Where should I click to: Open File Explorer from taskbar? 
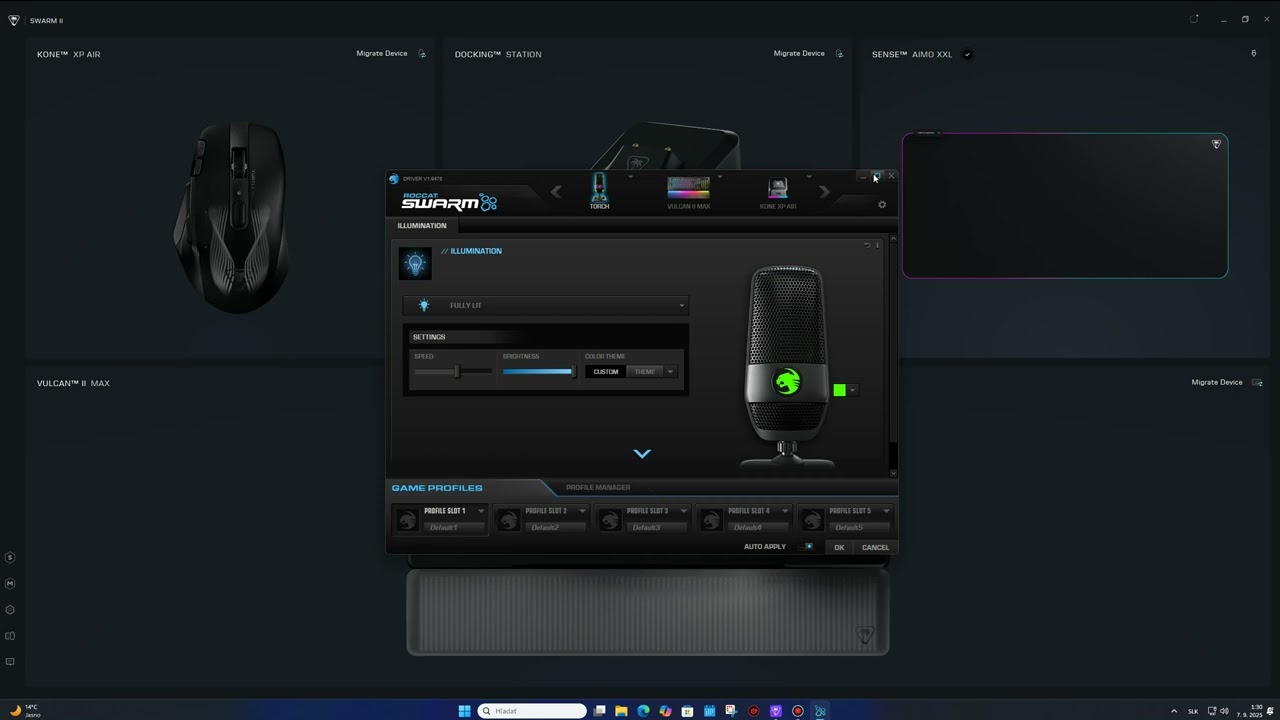[621, 711]
